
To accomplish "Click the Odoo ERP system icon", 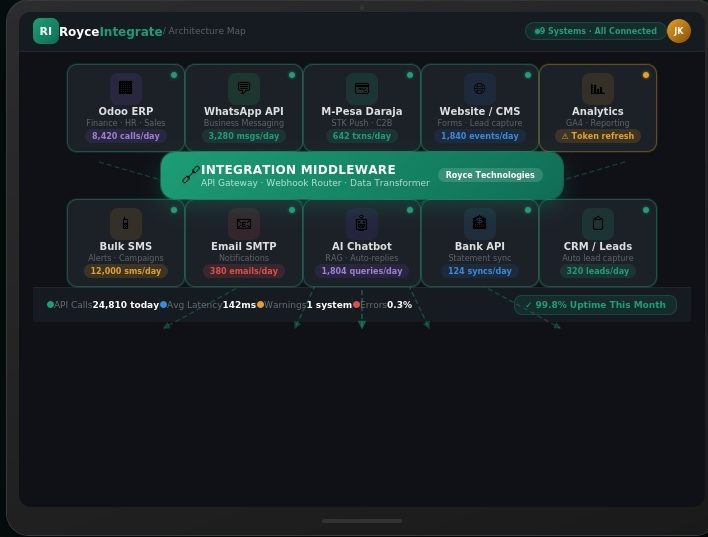I will pyautogui.click(x=125, y=88).
